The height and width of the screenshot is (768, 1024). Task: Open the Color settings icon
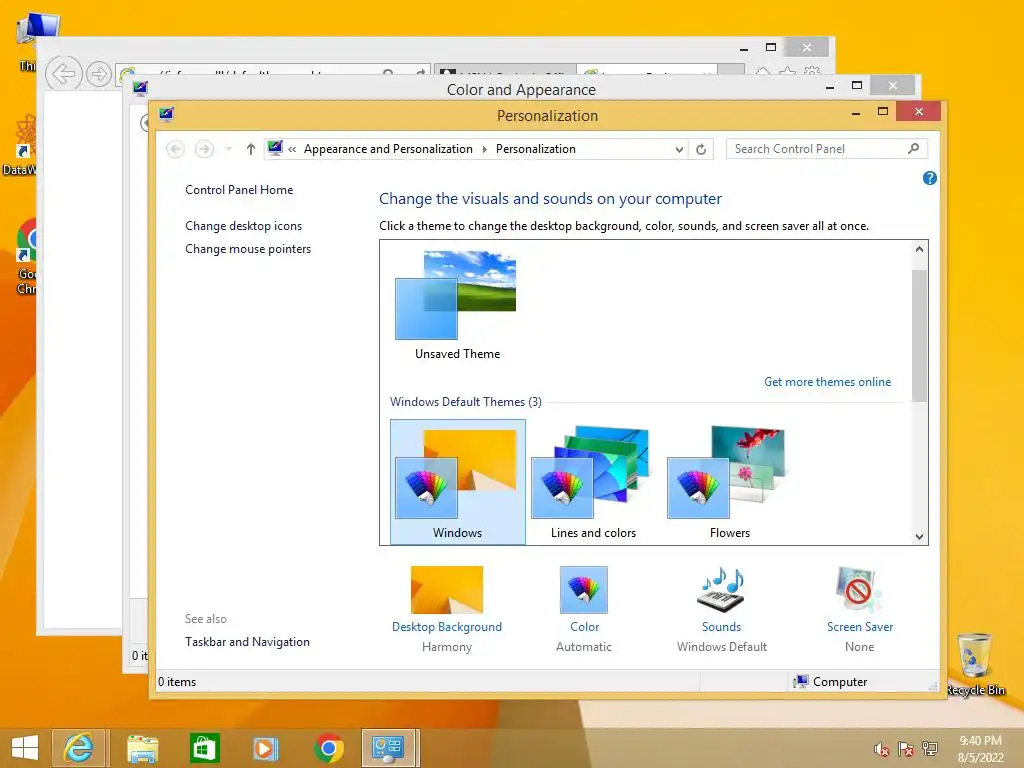point(584,589)
